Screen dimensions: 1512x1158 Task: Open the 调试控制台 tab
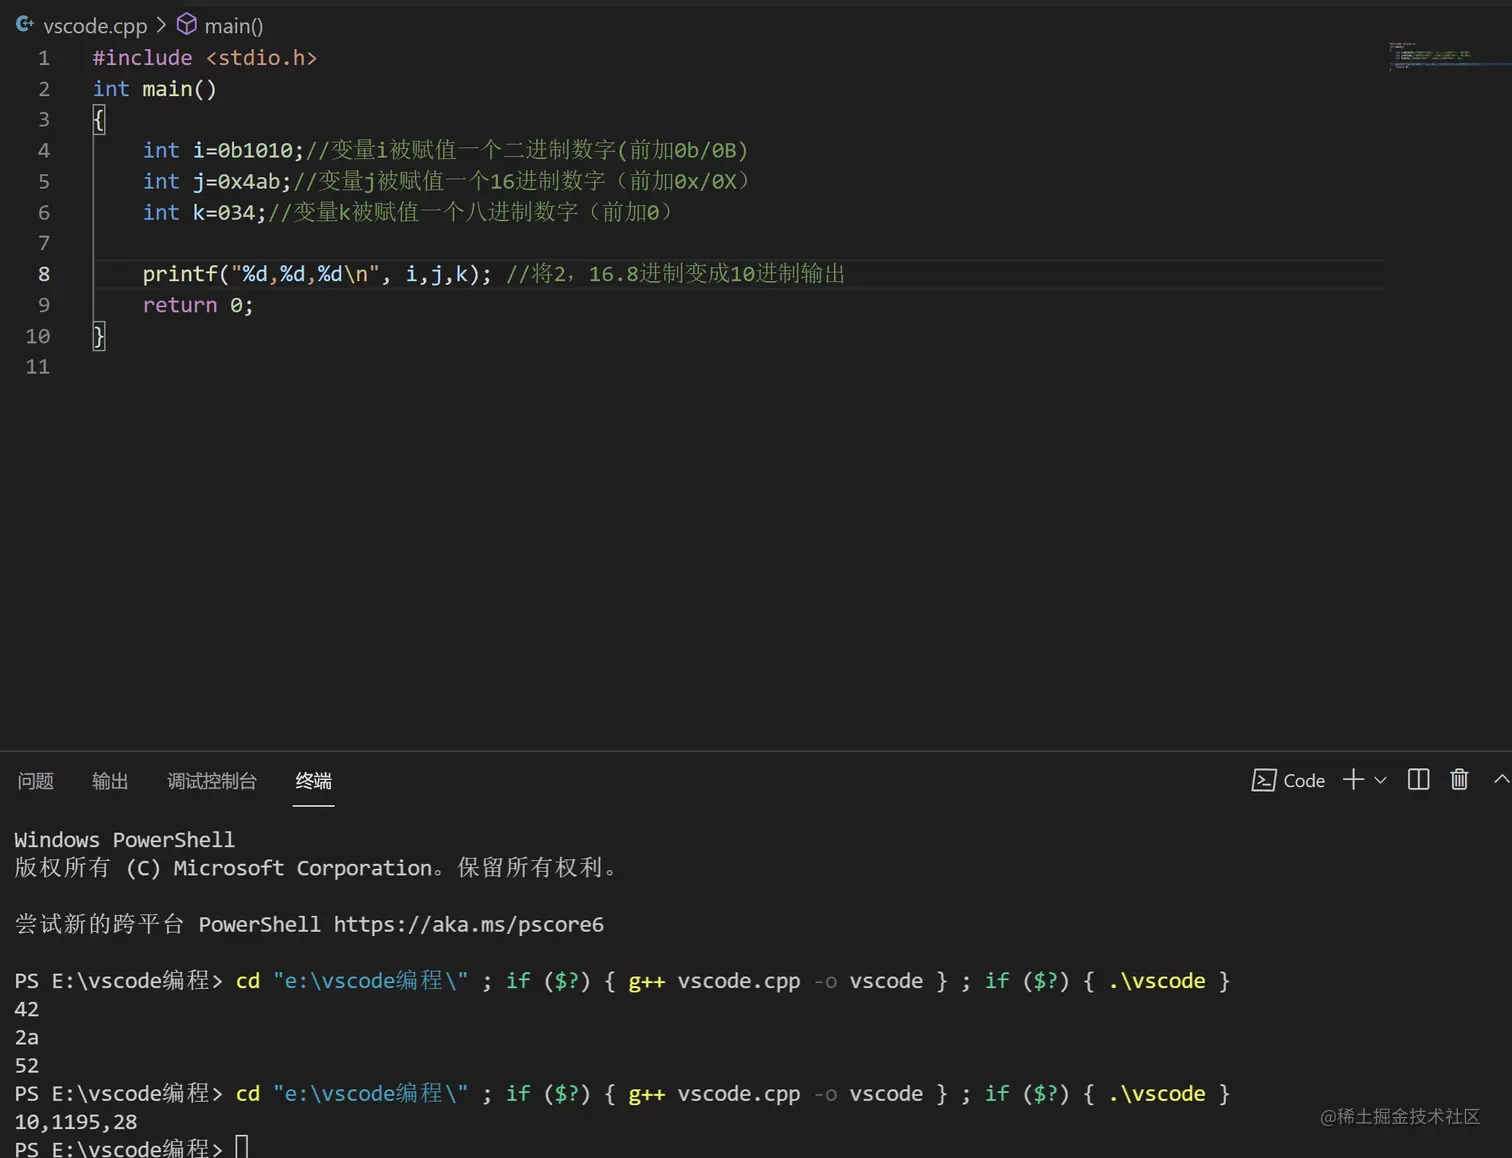coord(212,781)
